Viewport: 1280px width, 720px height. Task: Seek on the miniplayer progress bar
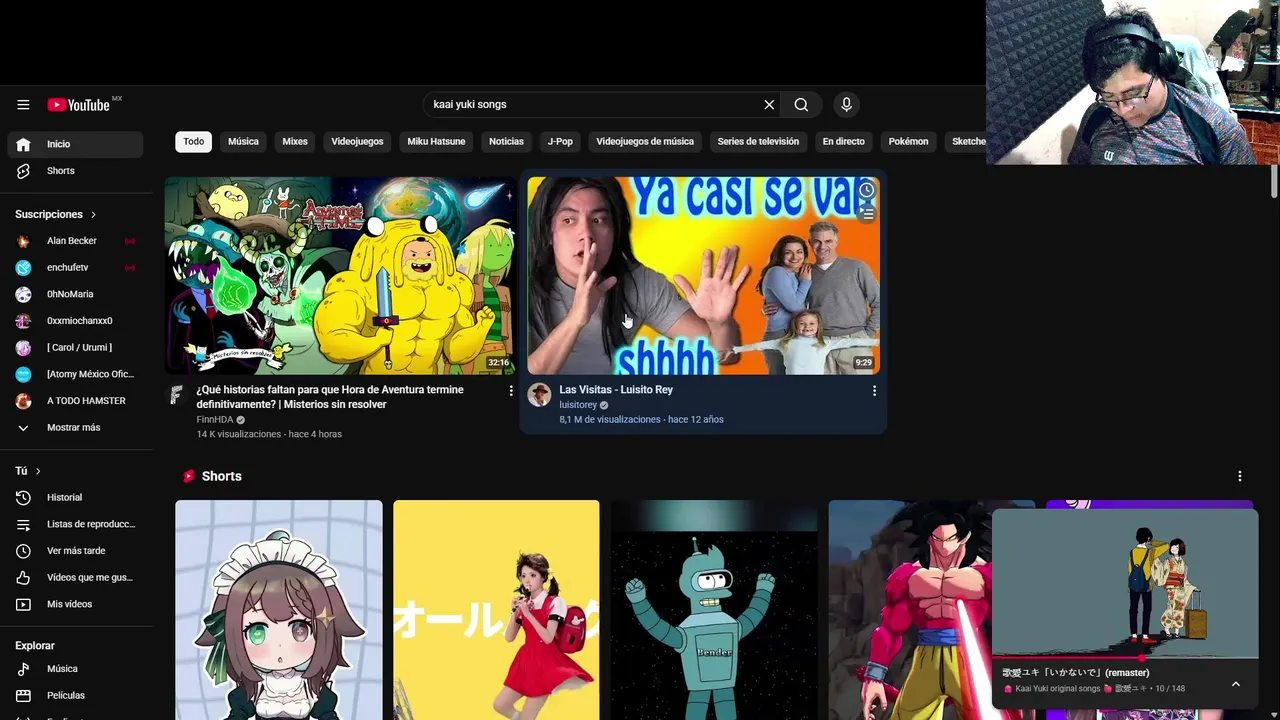[x=1125, y=658]
